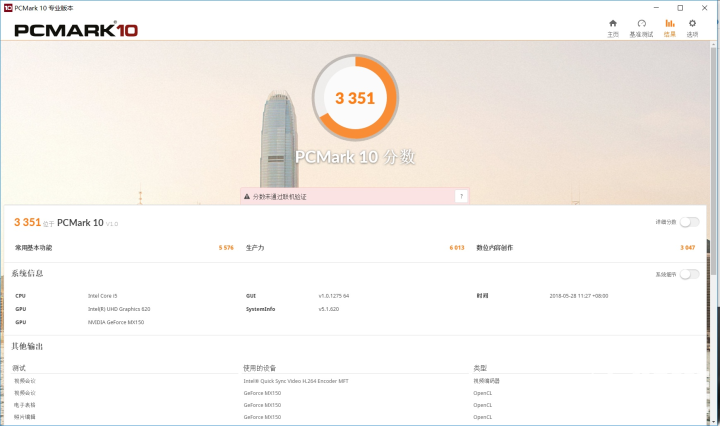
Task: Click the warning triangle in validation banner
Action: point(247,196)
